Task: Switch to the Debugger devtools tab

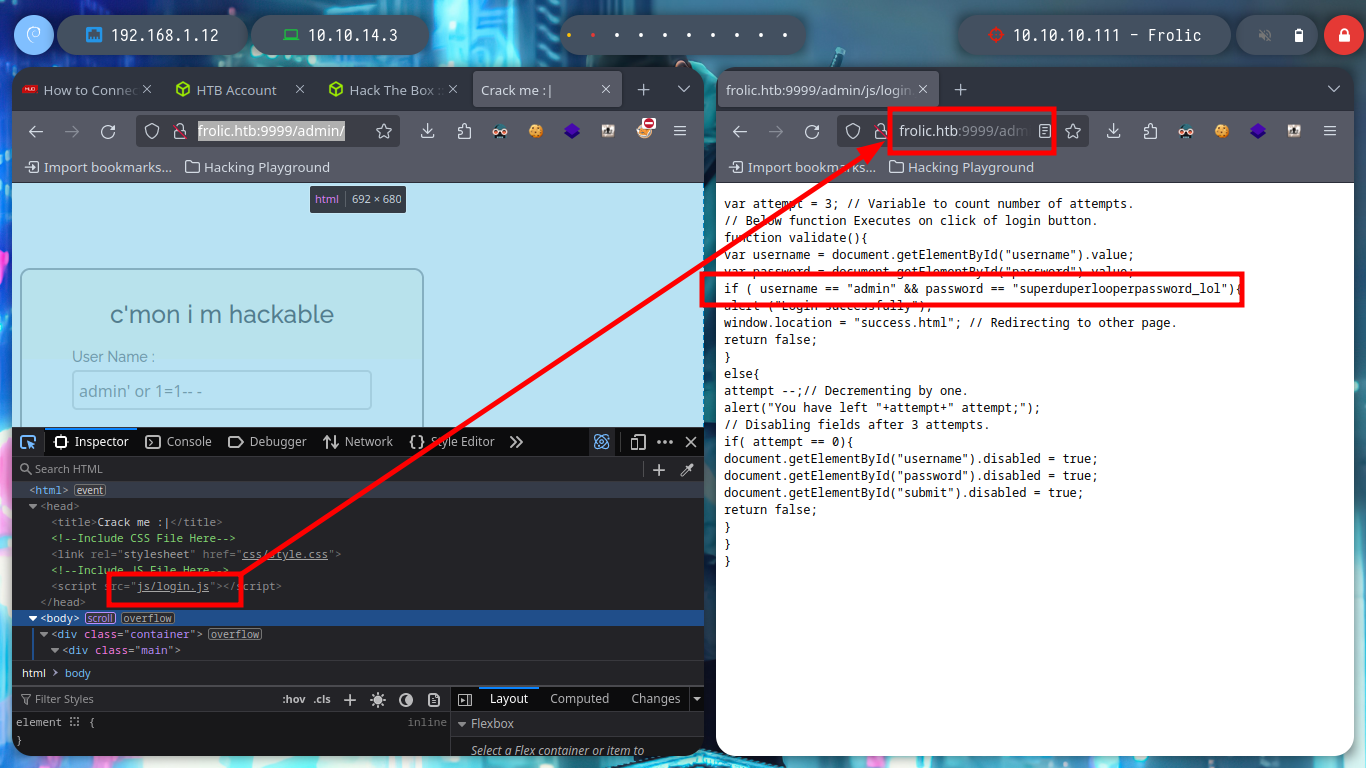Action: (267, 442)
